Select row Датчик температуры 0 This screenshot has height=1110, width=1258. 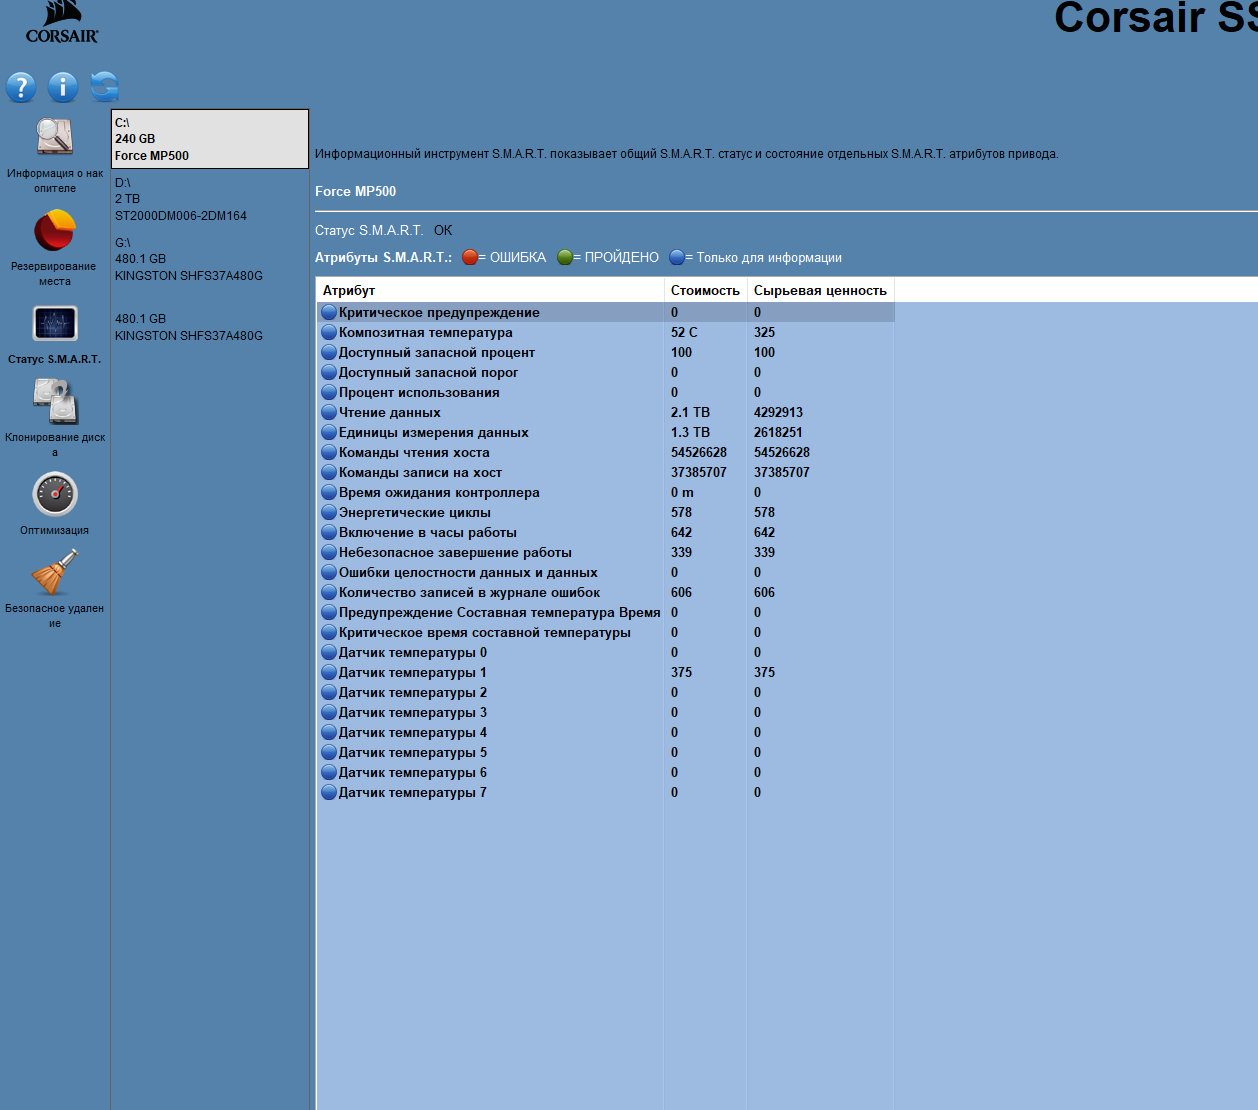tap(606, 652)
